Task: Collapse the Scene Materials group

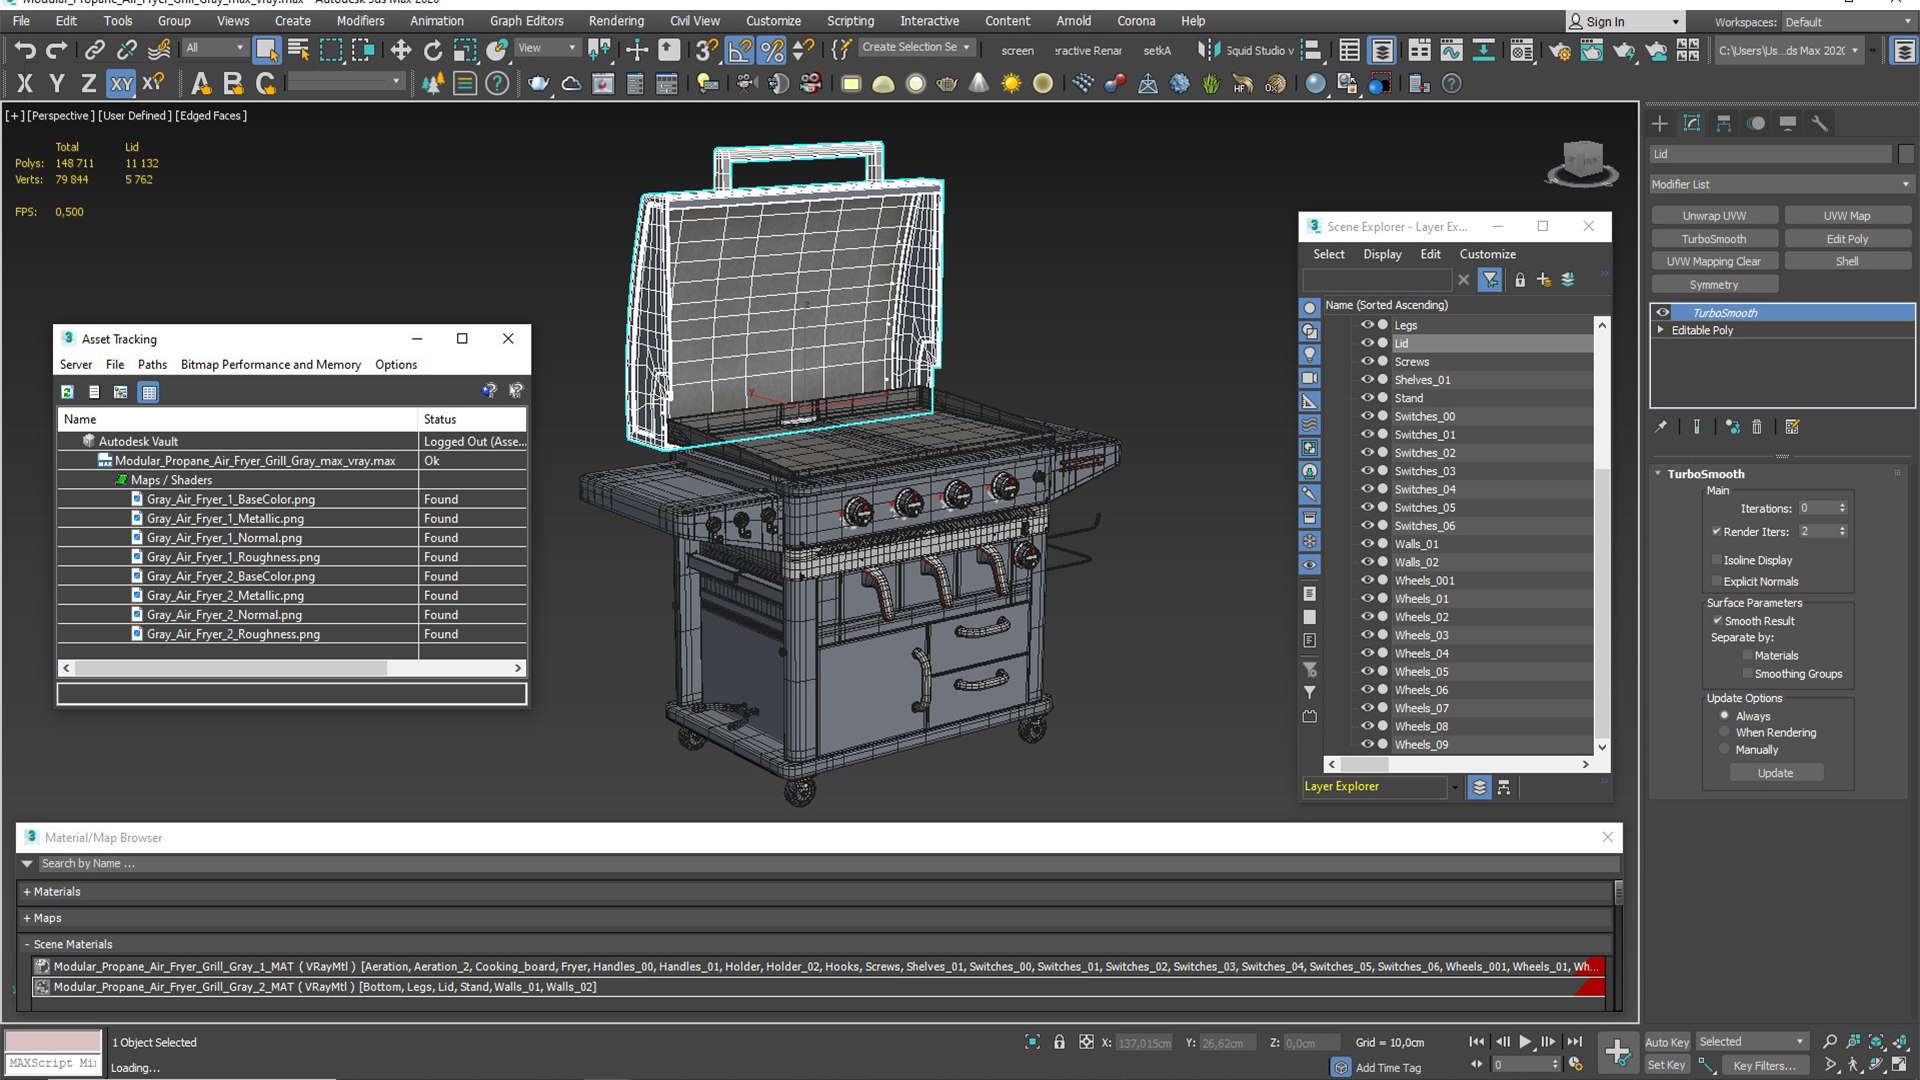Action: (x=27, y=944)
